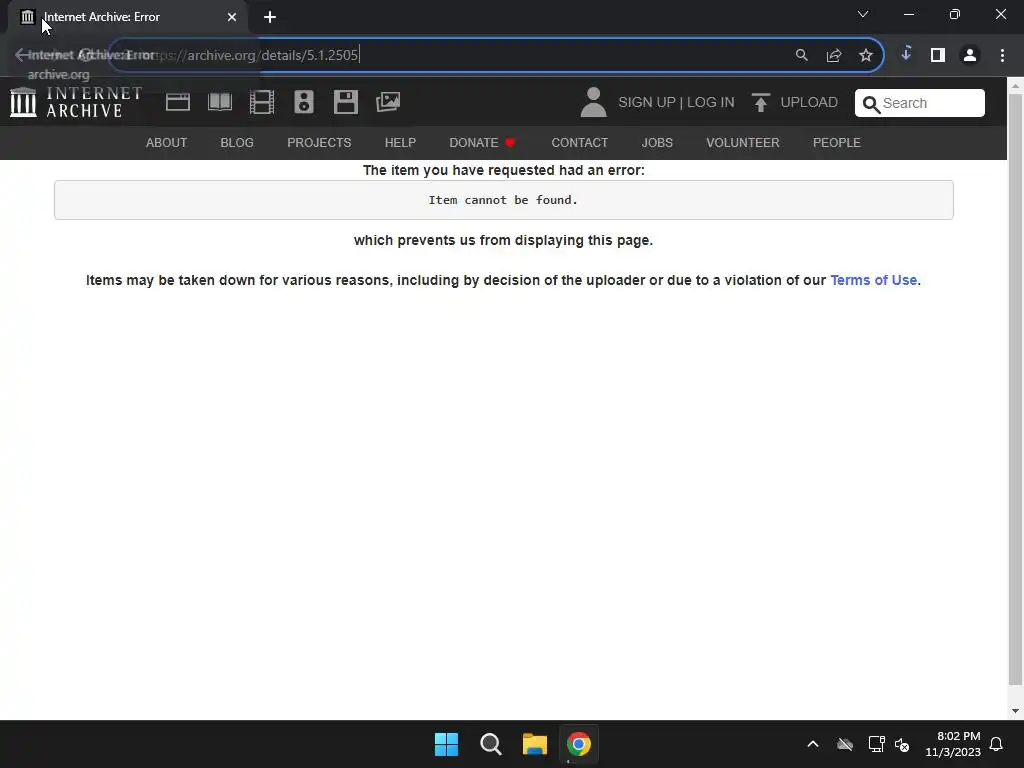Open the Web (Wayback Machine) media icon
The width and height of the screenshot is (1024, 768).
click(x=178, y=103)
